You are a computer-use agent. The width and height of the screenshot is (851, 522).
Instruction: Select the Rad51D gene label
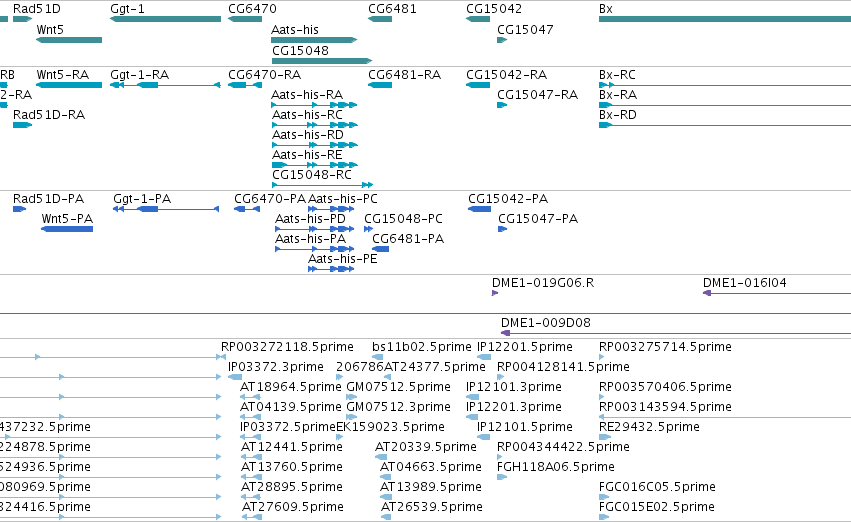coord(37,9)
